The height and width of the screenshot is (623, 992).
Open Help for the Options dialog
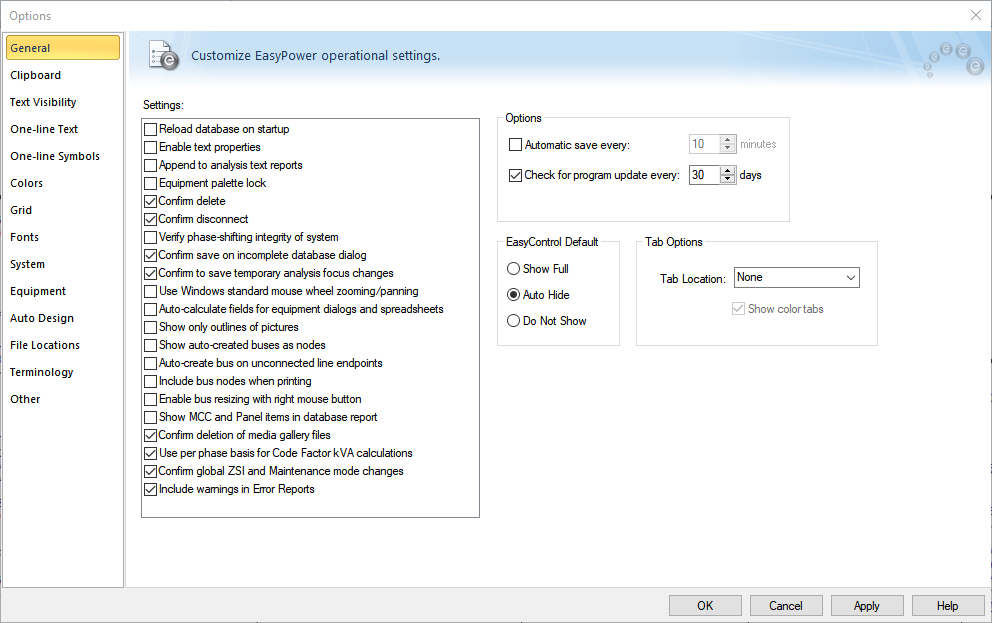[x=947, y=605]
